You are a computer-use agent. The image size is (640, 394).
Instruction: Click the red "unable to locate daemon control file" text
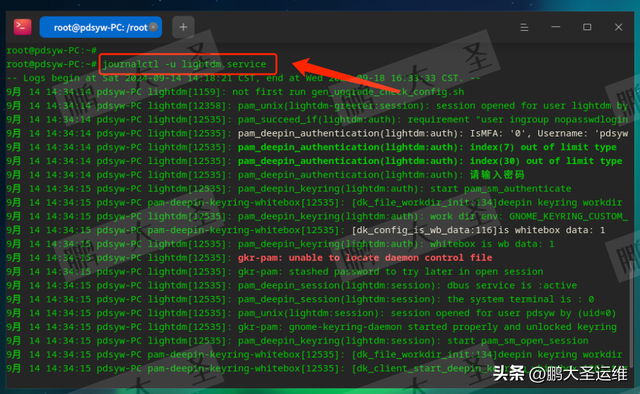[x=390, y=258]
